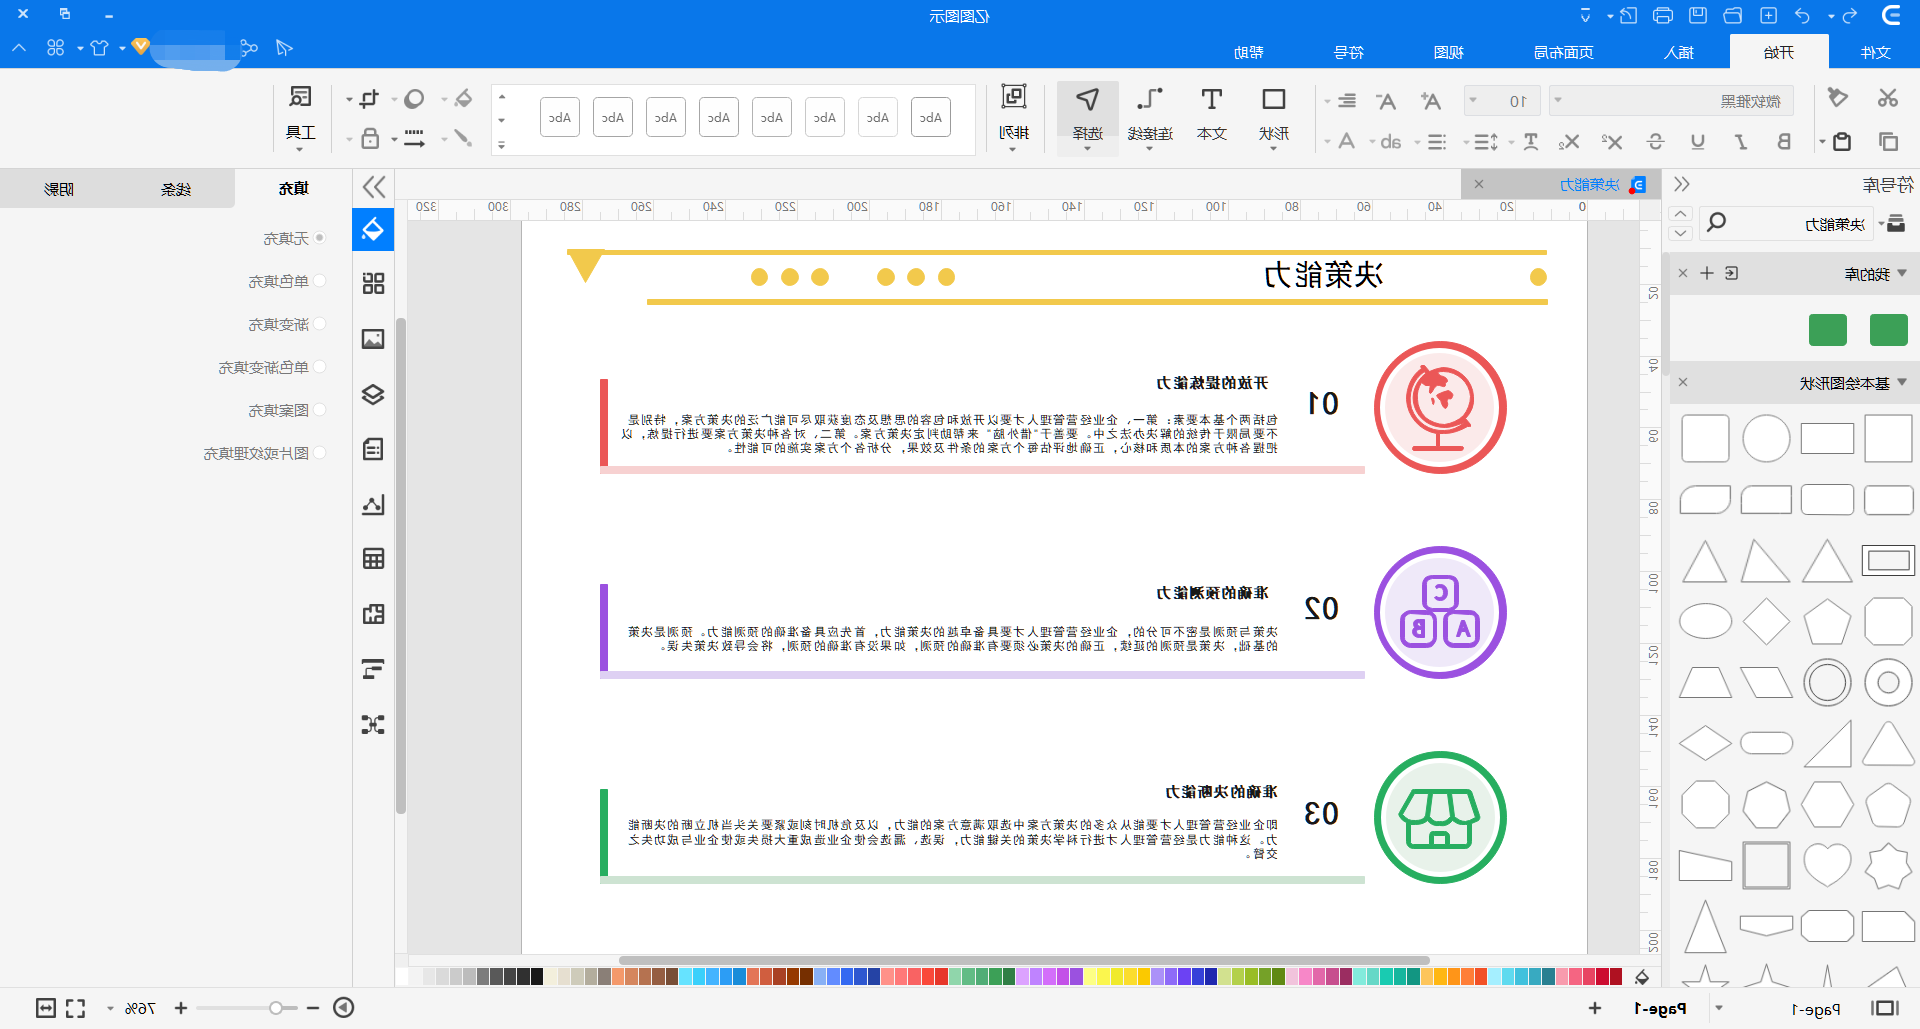Collapse the 符号库 symbol library panel chevron
1920x1029 pixels.
click(1682, 184)
